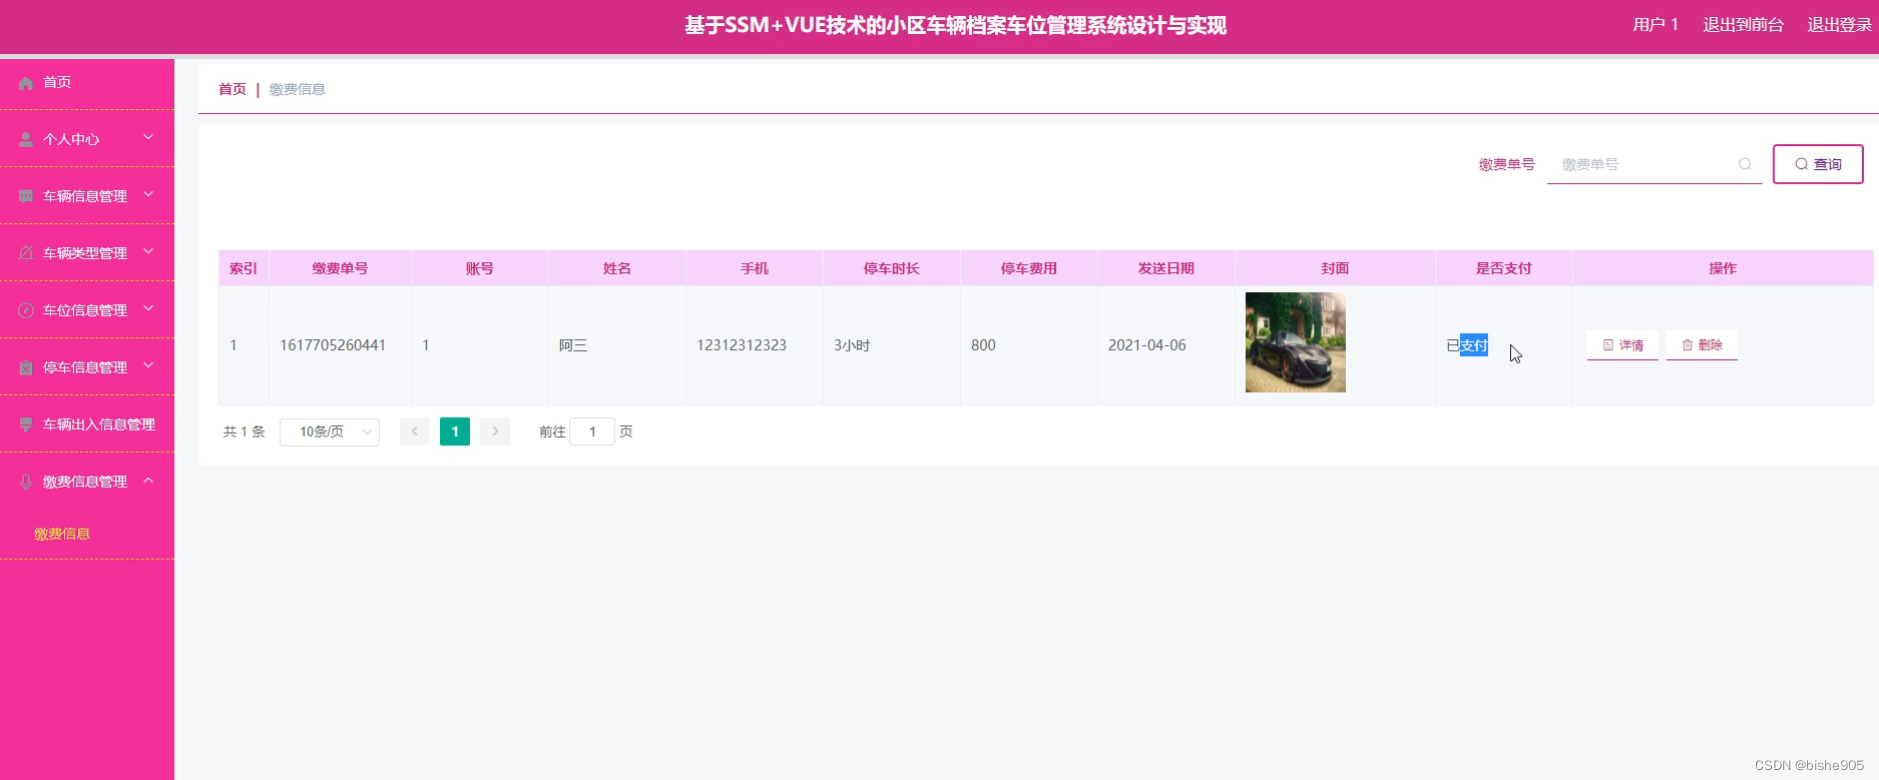Click the icon beside 停车信息管理

point(26,368)
